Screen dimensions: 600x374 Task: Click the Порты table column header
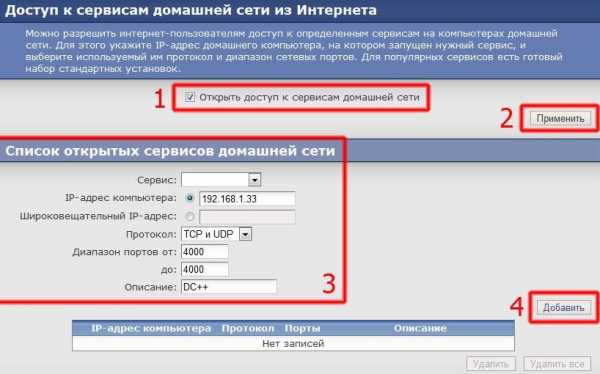302,328
